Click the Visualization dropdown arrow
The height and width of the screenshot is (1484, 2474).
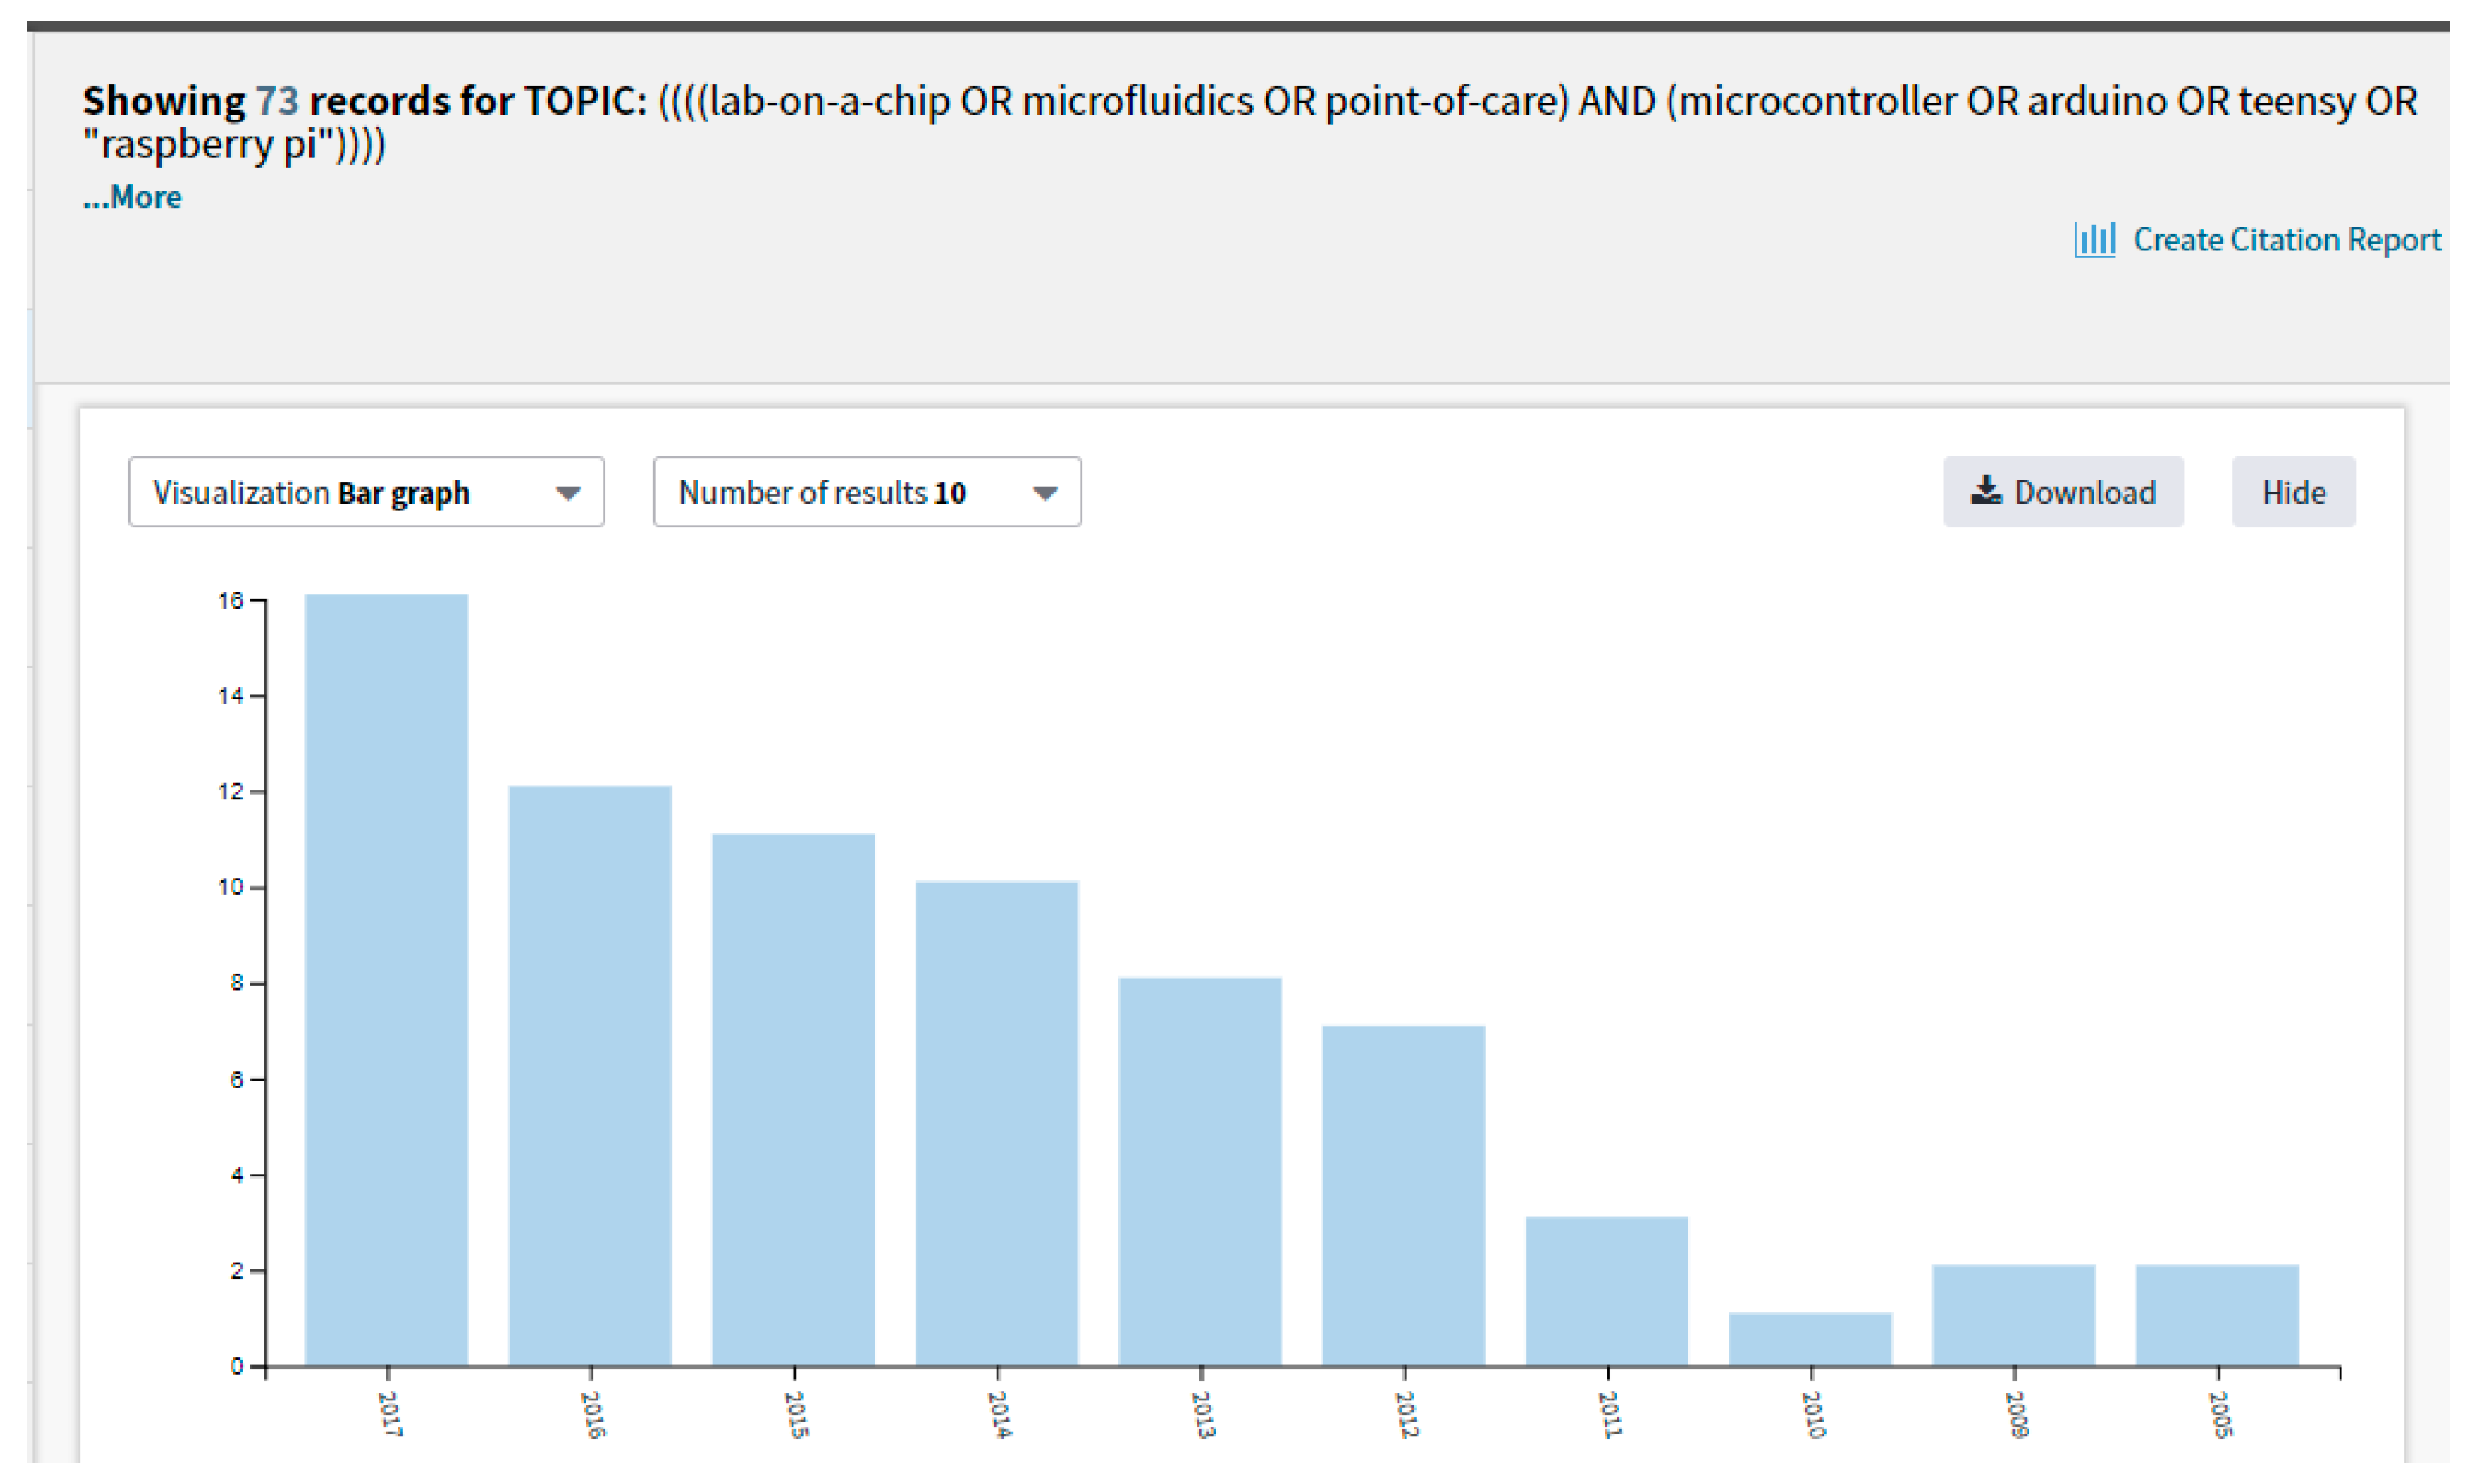pyautogui.click(x=568, y=493)
